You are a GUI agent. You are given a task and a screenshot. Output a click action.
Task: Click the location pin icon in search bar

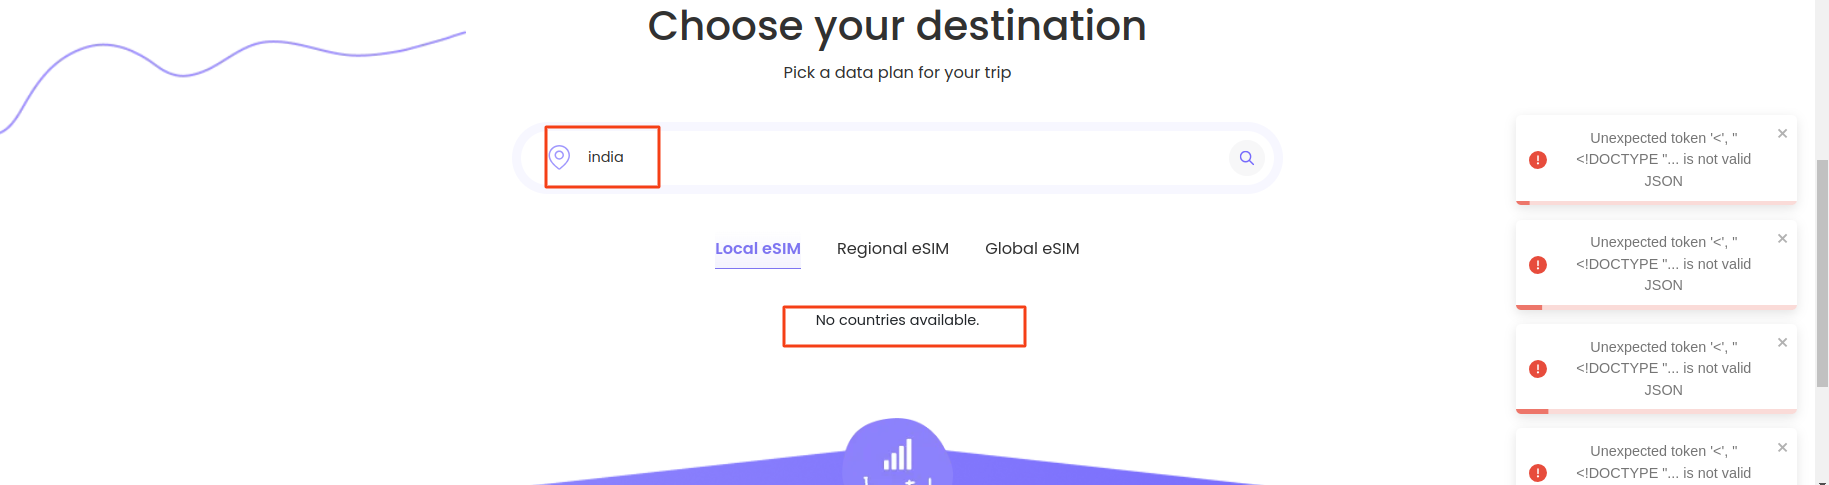pos(560,157)
